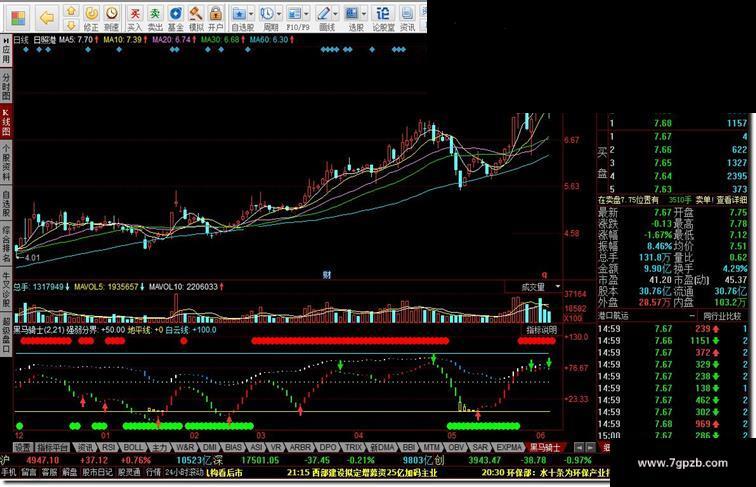Select the K线图 sidebar tab
Image resolution: width=756 pixels, height=487 pixels.
(x=6, y=122)
